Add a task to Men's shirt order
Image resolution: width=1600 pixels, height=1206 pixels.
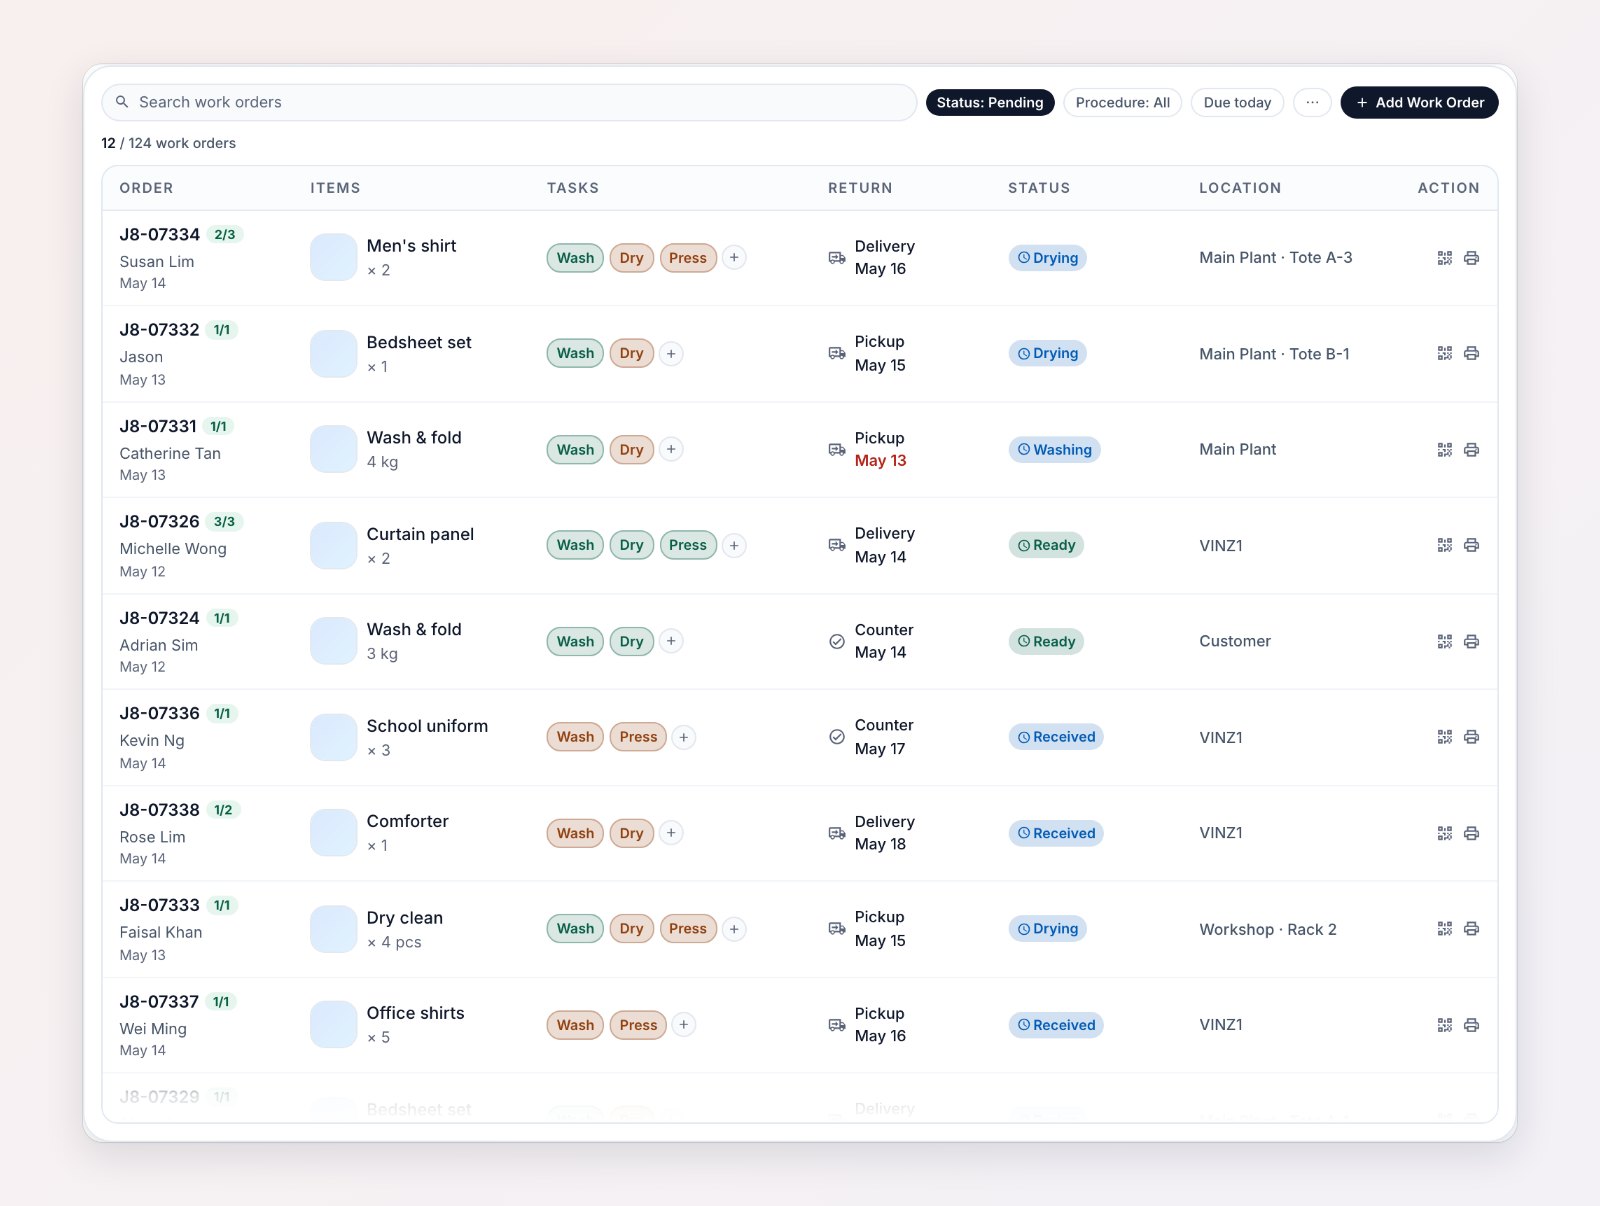point(734,258)
